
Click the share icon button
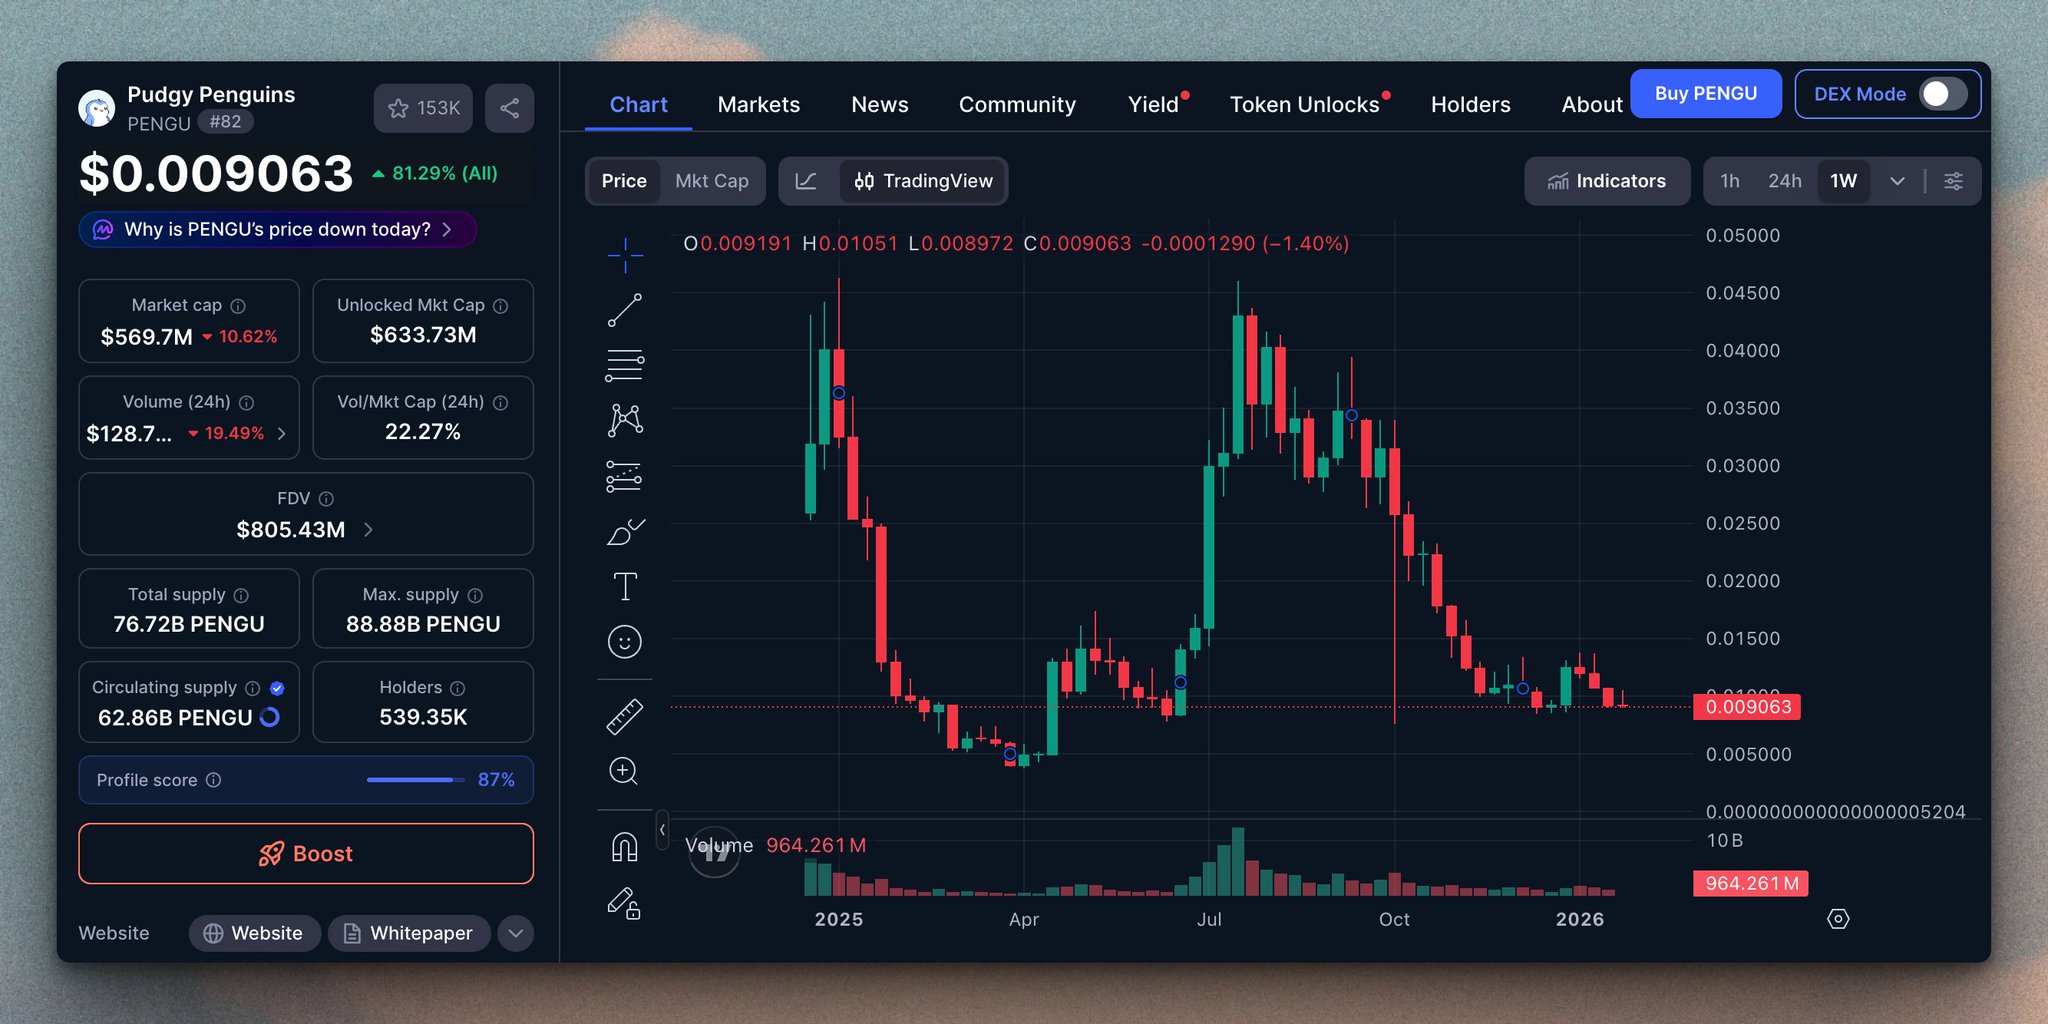[509, 108]
